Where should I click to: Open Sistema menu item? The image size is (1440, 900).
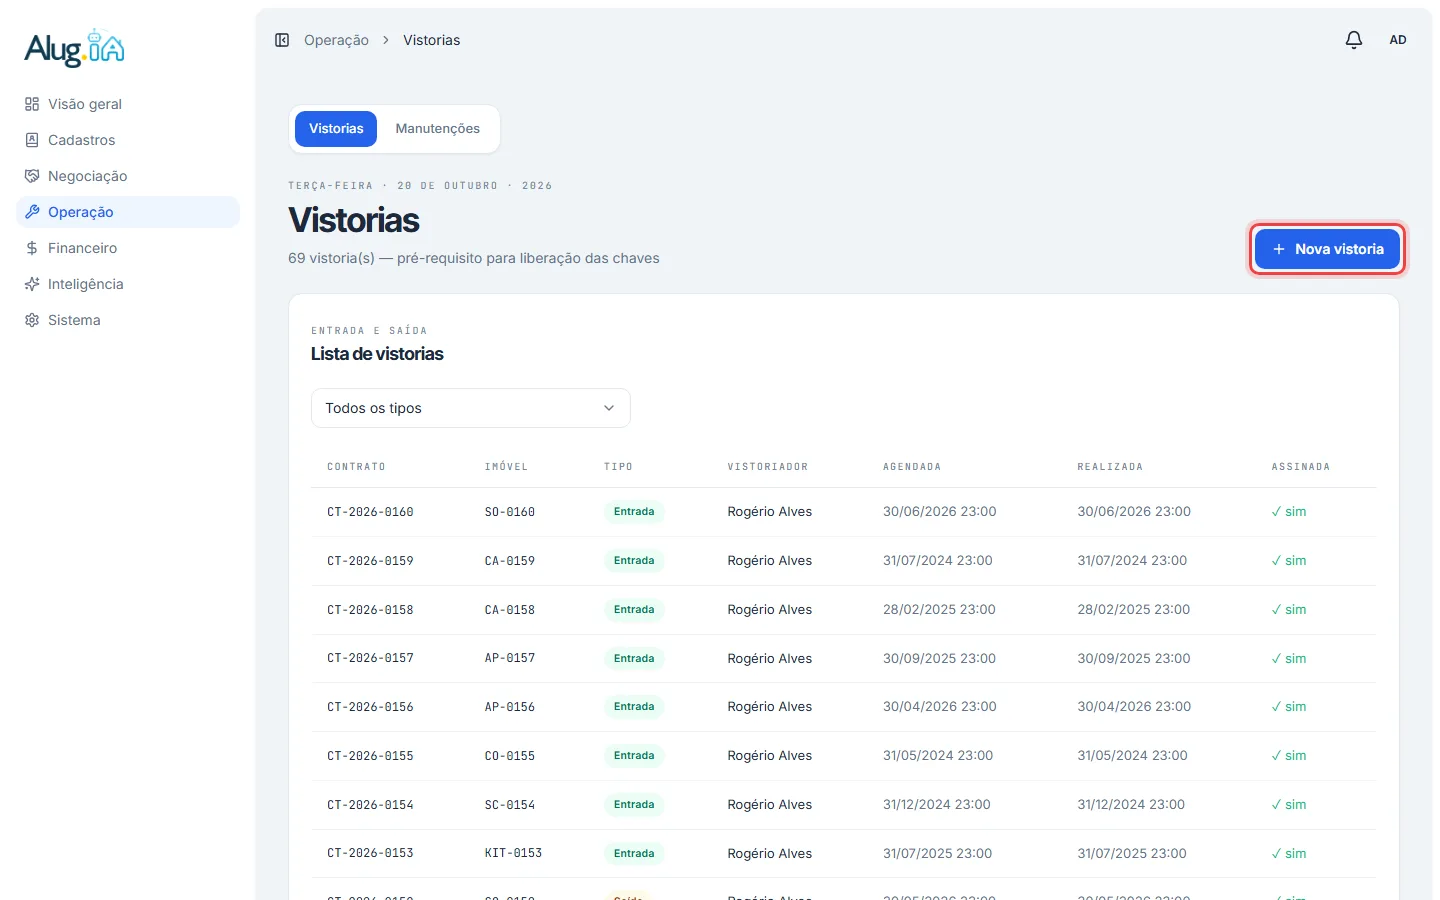coord(128,320)
